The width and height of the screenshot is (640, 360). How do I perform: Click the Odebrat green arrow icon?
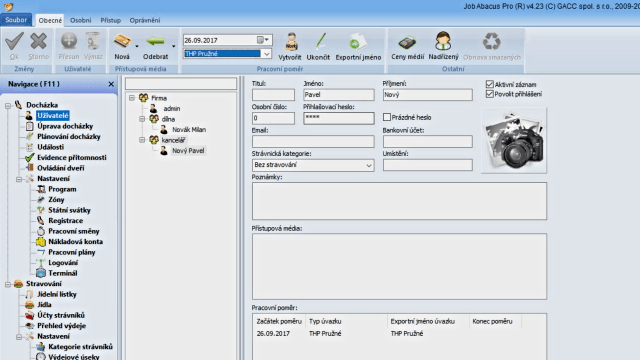coord(156,41)
